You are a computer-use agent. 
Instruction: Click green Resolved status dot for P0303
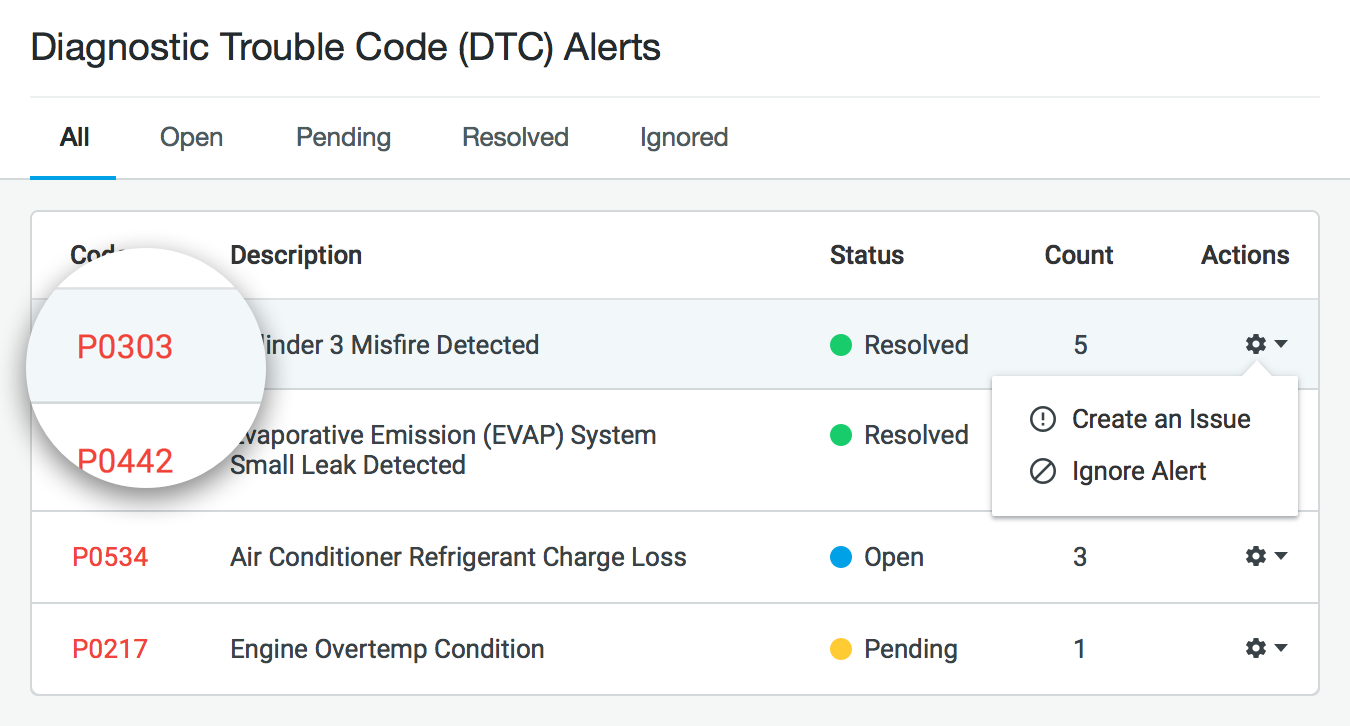click(x=841, y=345)
